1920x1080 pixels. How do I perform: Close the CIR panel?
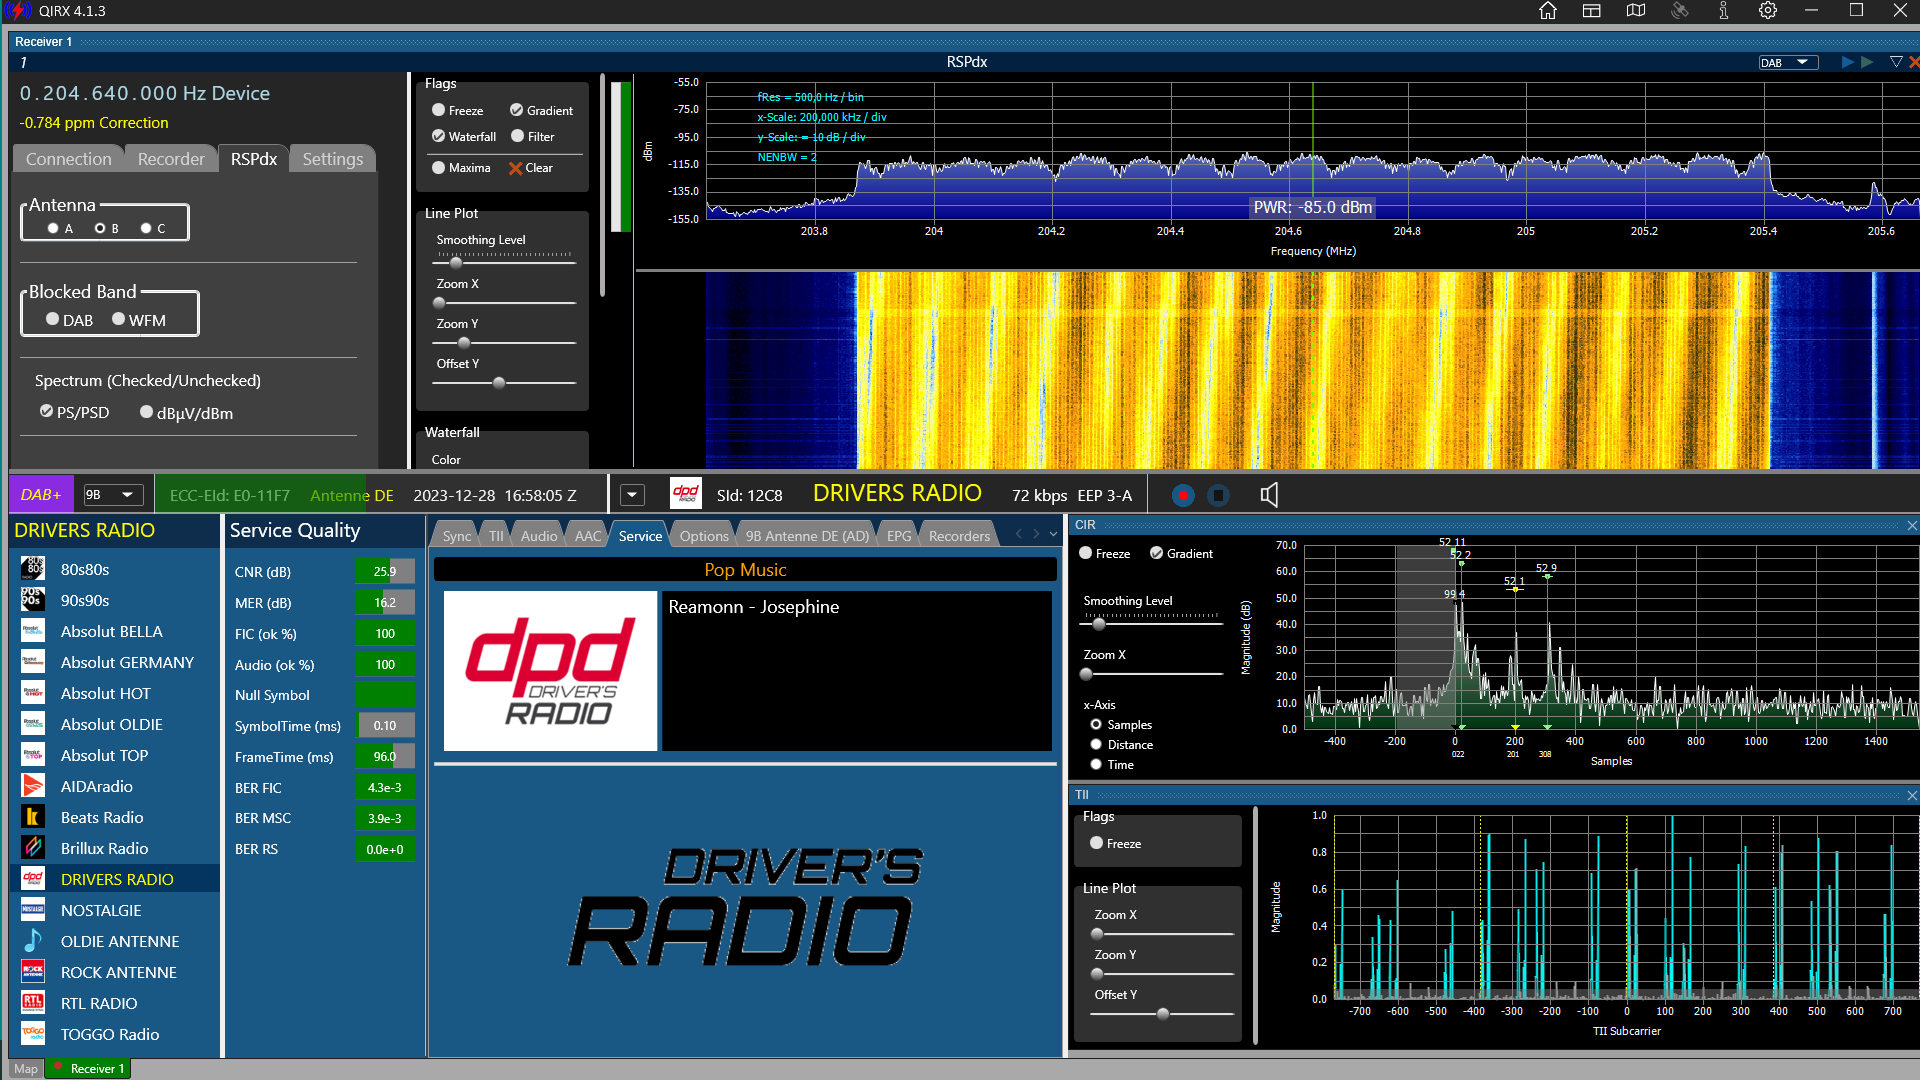click(1911, 525)
